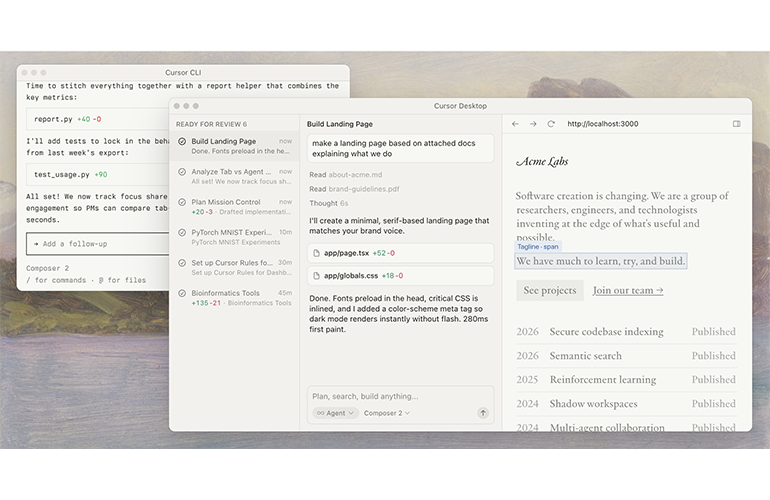Click the localhost:3000 address bar
The image size is (770, 500).
click(x=602, y=124)
